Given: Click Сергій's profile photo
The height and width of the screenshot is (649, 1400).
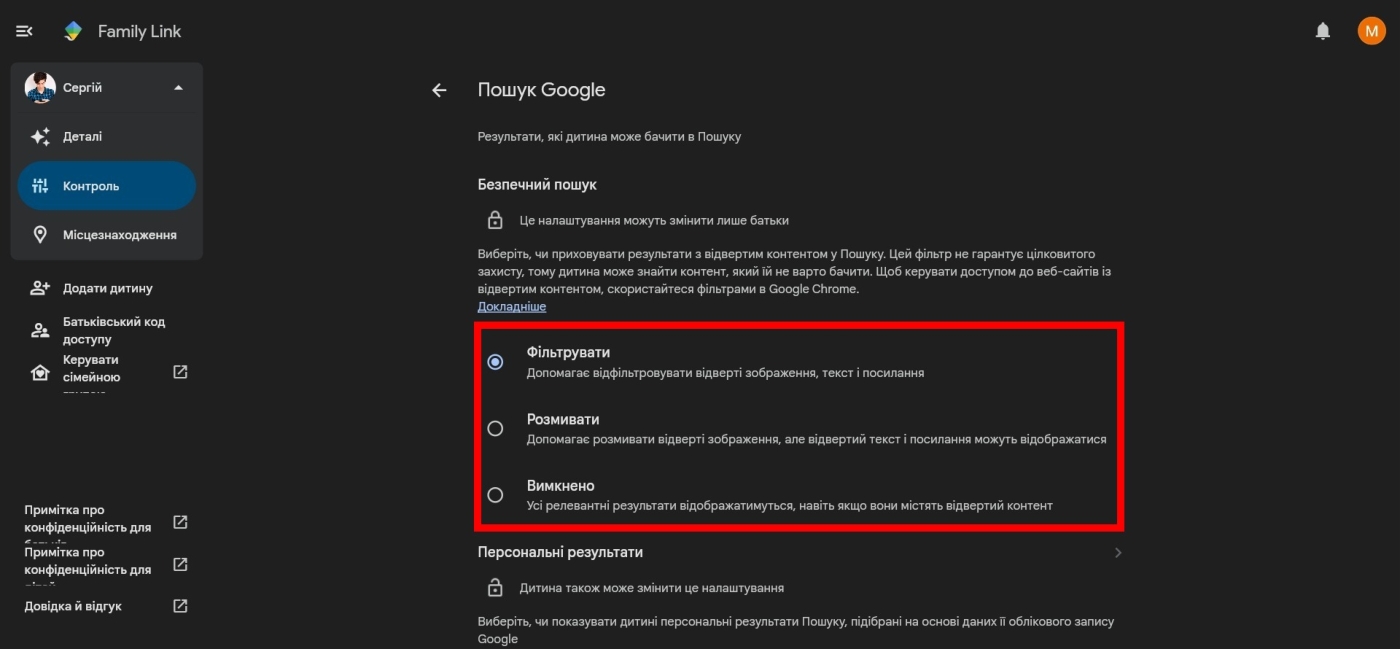Looking at the screenshot, I should pos(40,88).
